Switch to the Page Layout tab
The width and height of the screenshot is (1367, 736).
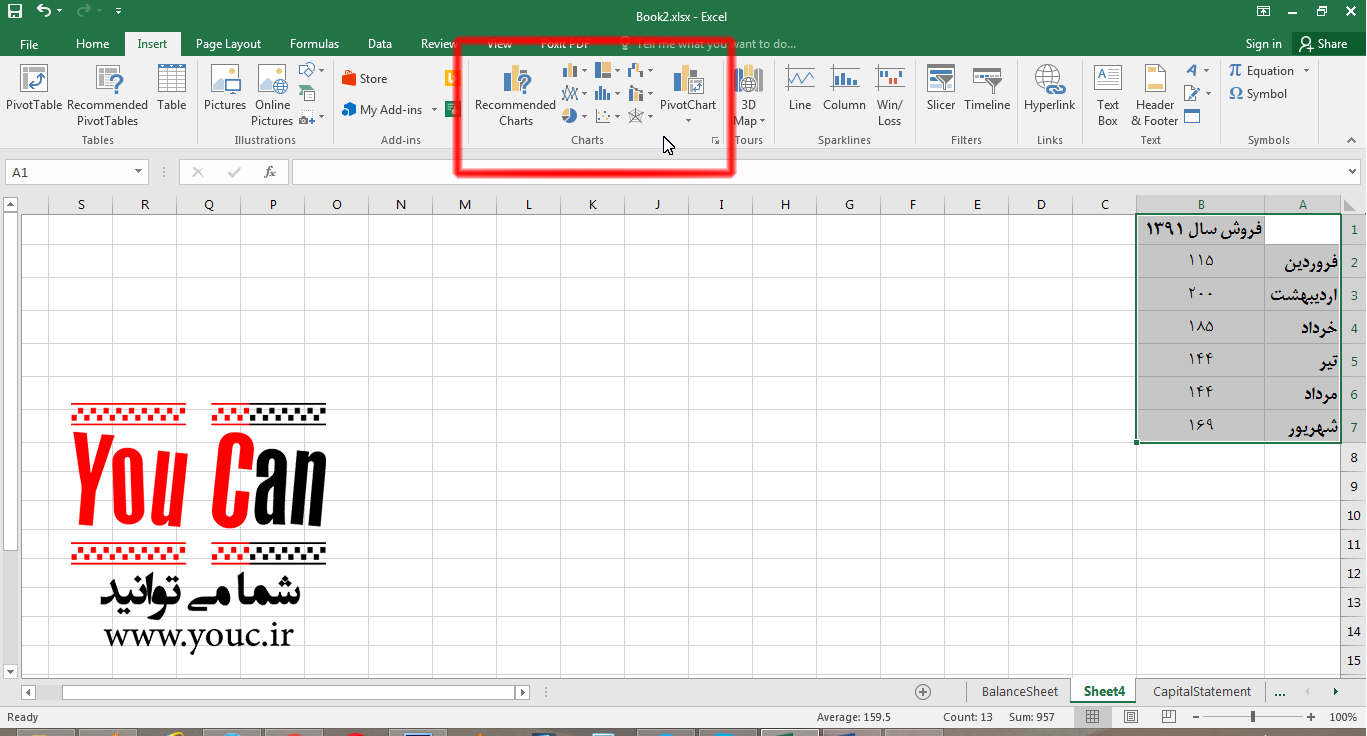(x=228, y=44)
